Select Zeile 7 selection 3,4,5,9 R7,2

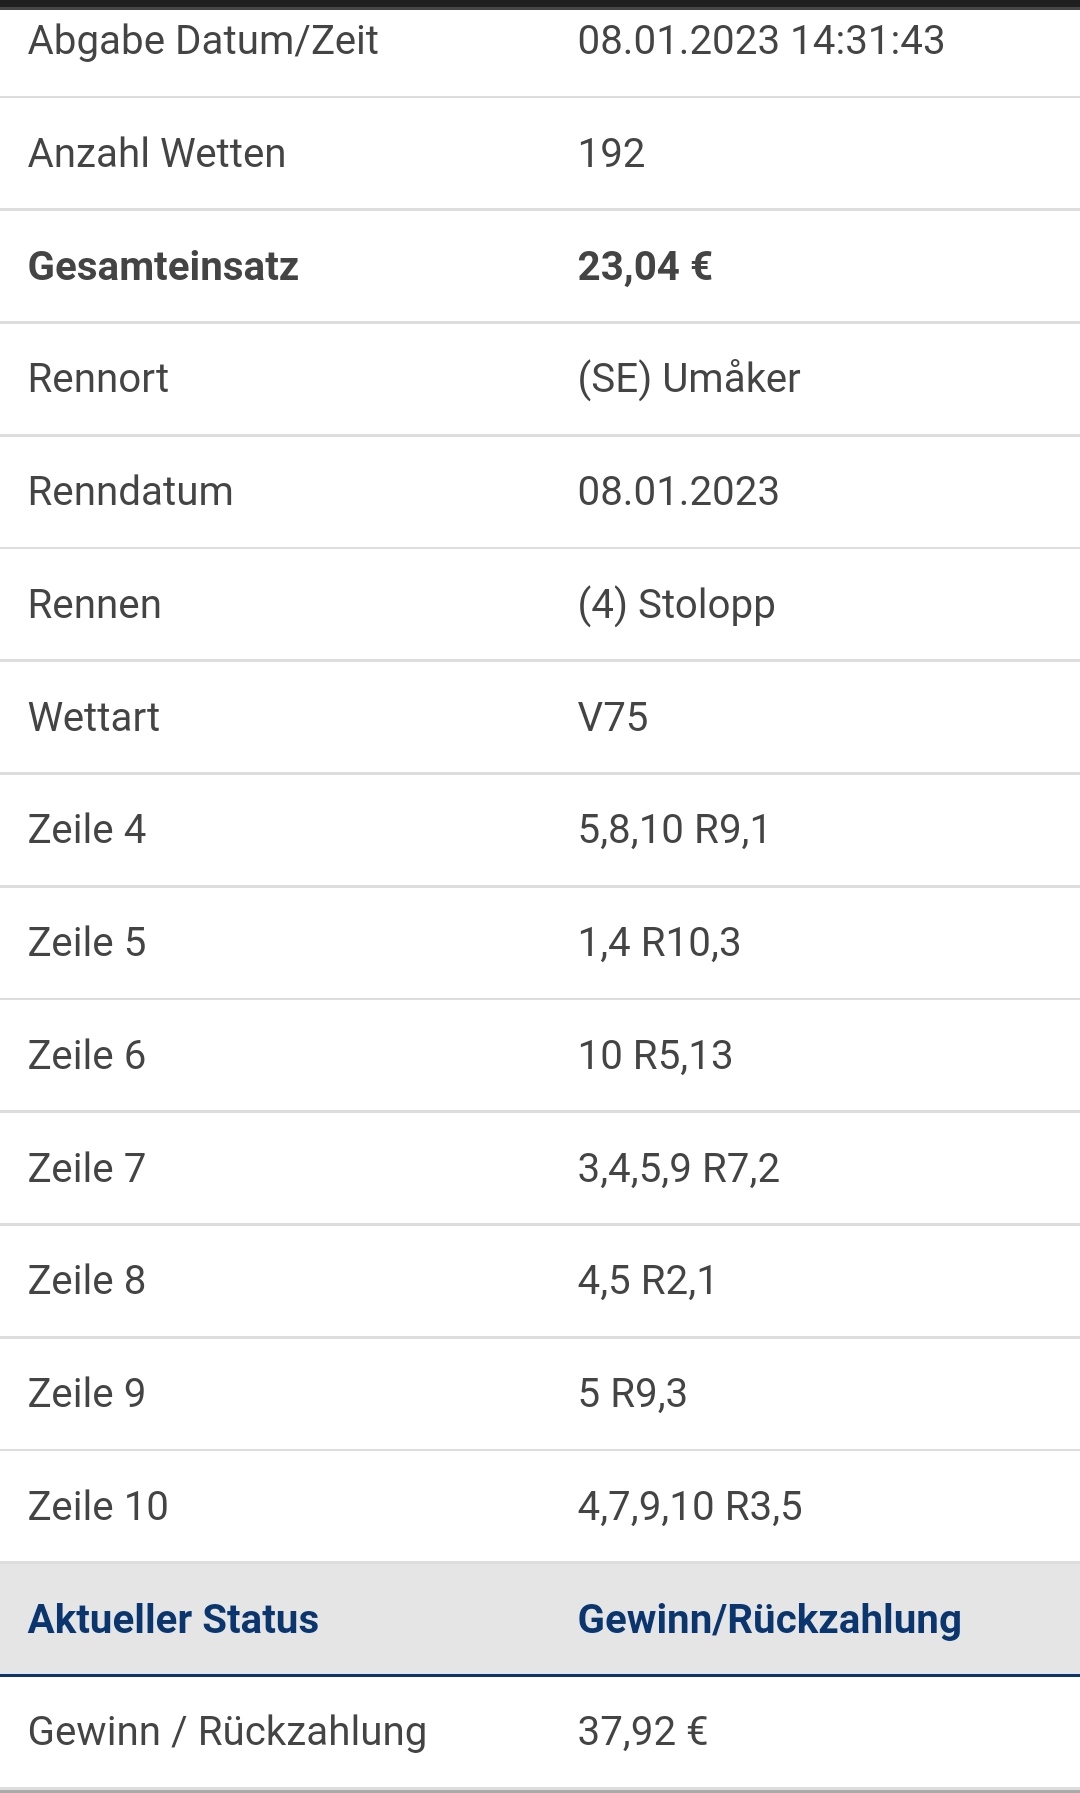[678, 1169]
